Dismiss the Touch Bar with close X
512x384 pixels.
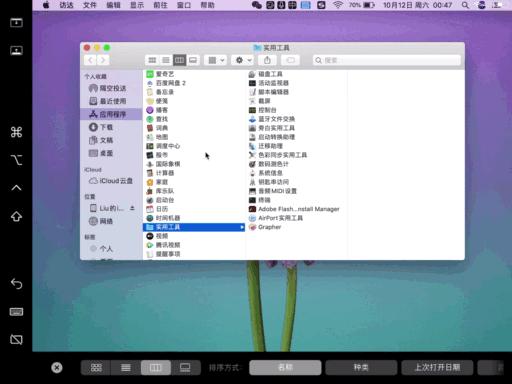click(57, 368)
